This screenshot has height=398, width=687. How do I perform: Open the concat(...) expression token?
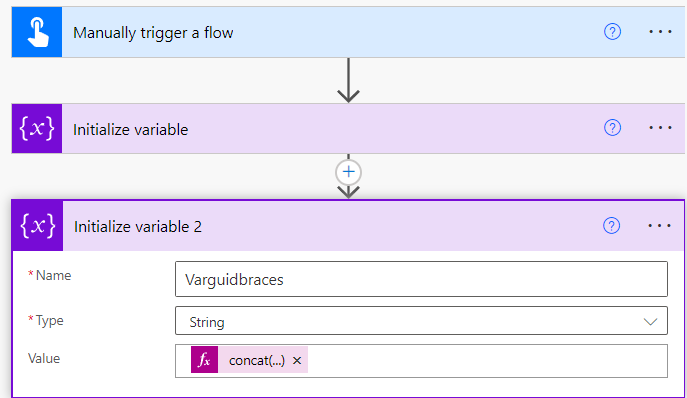pos(257,360)
